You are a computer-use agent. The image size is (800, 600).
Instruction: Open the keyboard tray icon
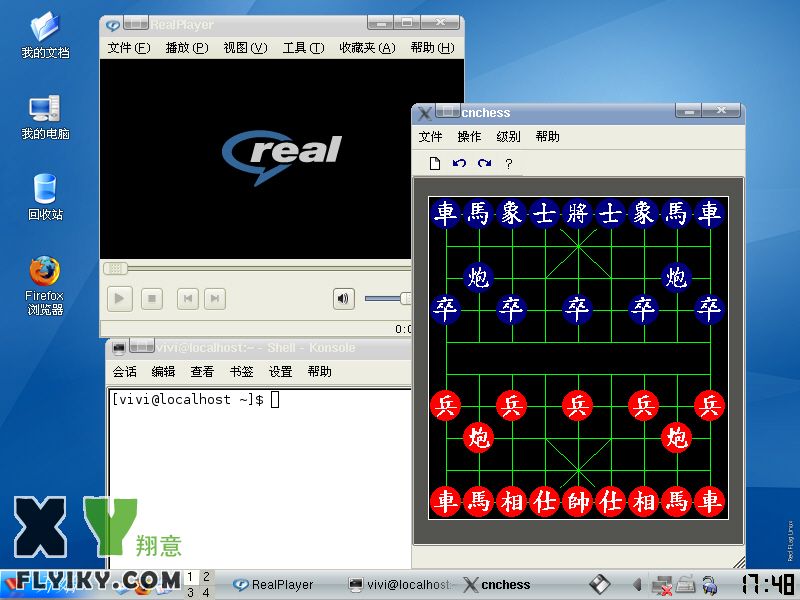point(685,585)
